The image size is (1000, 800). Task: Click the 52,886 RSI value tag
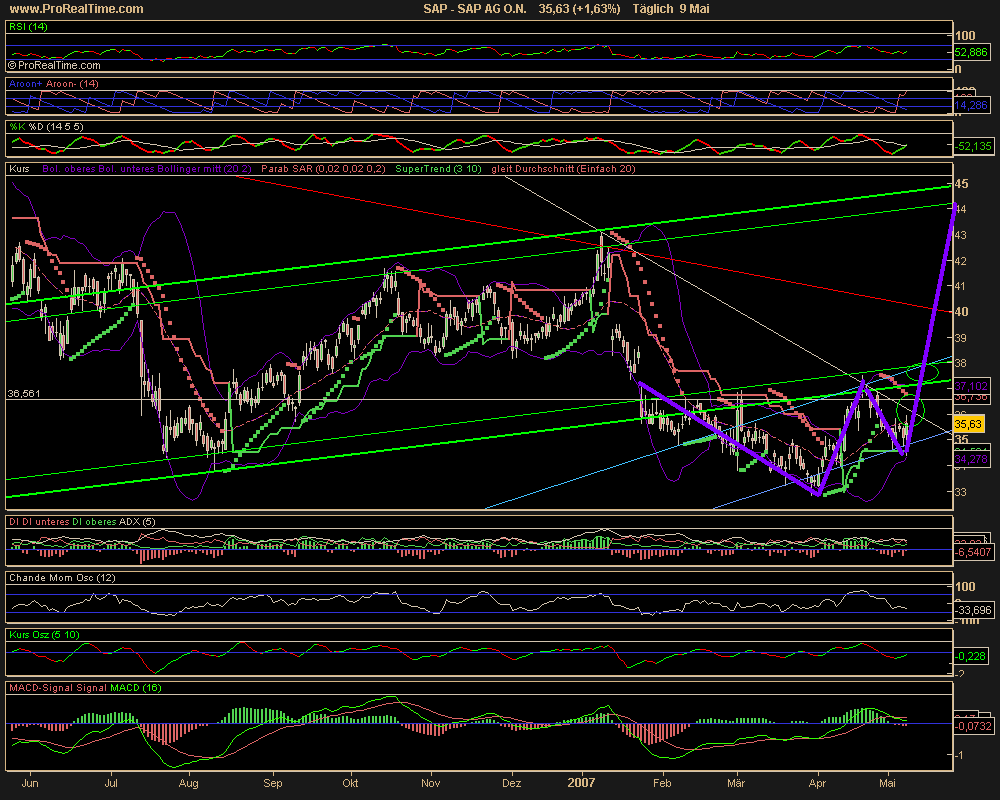[968, 51]
